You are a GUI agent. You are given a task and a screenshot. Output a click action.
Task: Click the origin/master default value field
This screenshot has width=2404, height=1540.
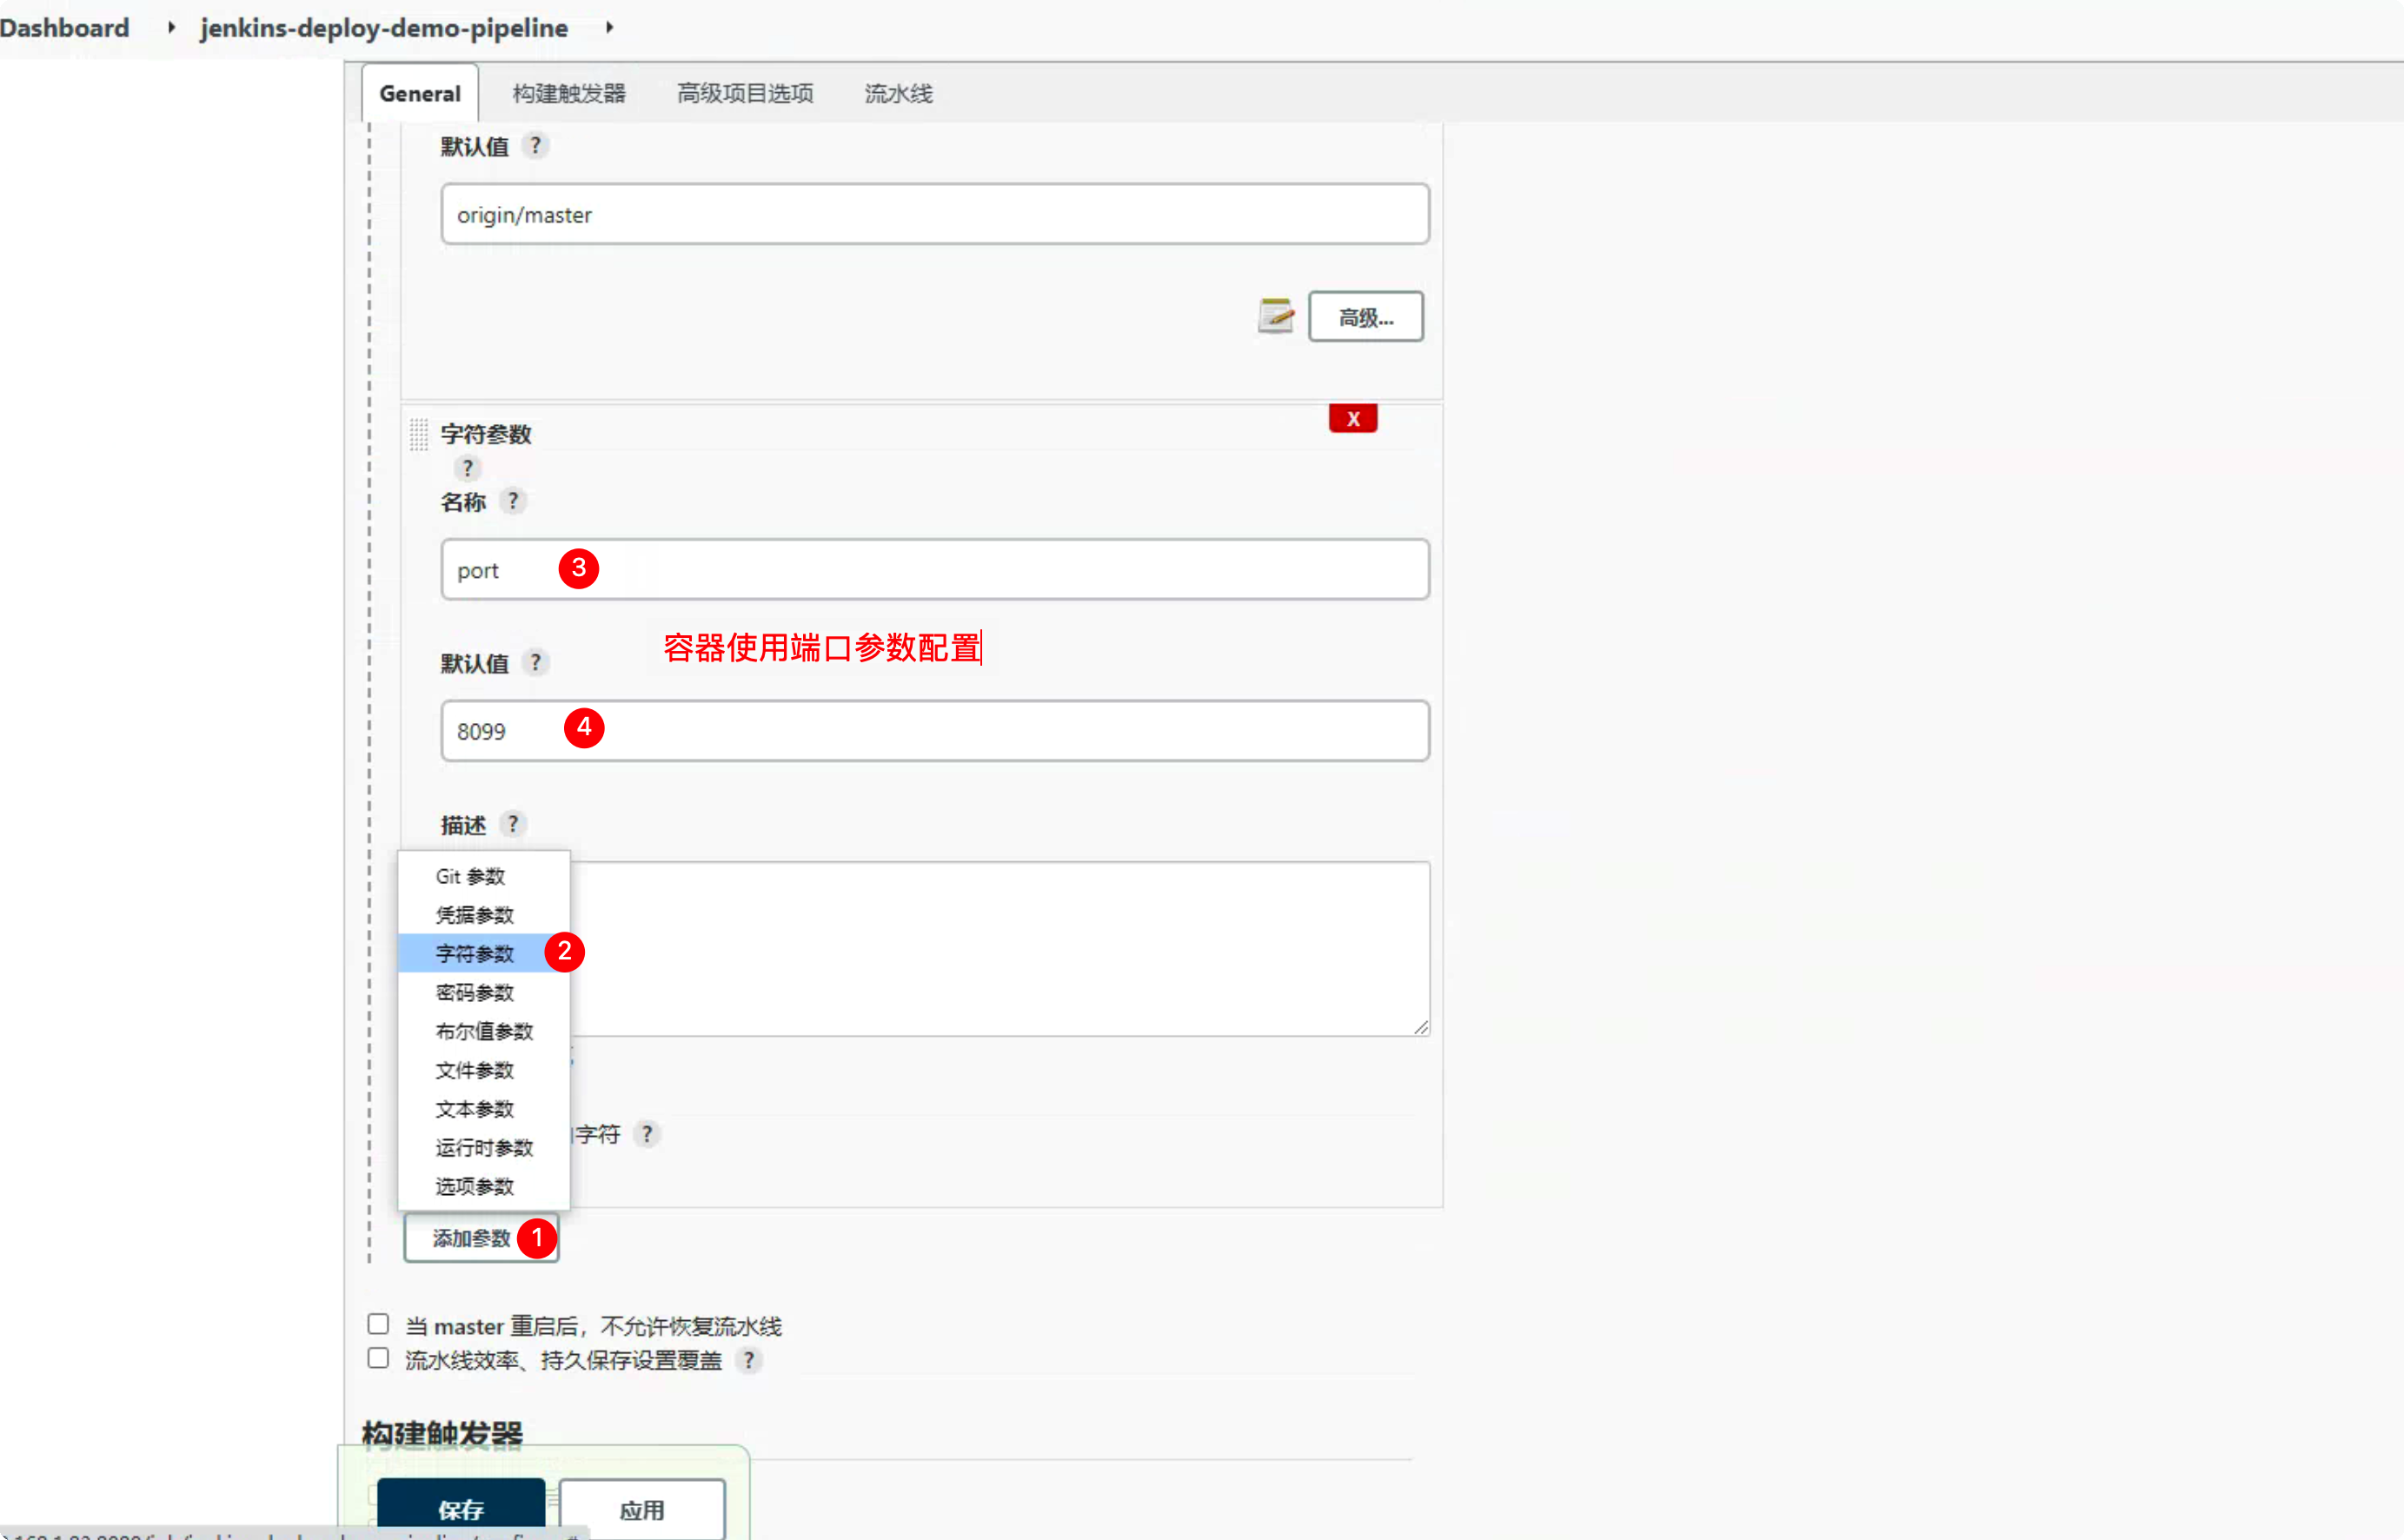pyautogui.click(x=934, y=214)
